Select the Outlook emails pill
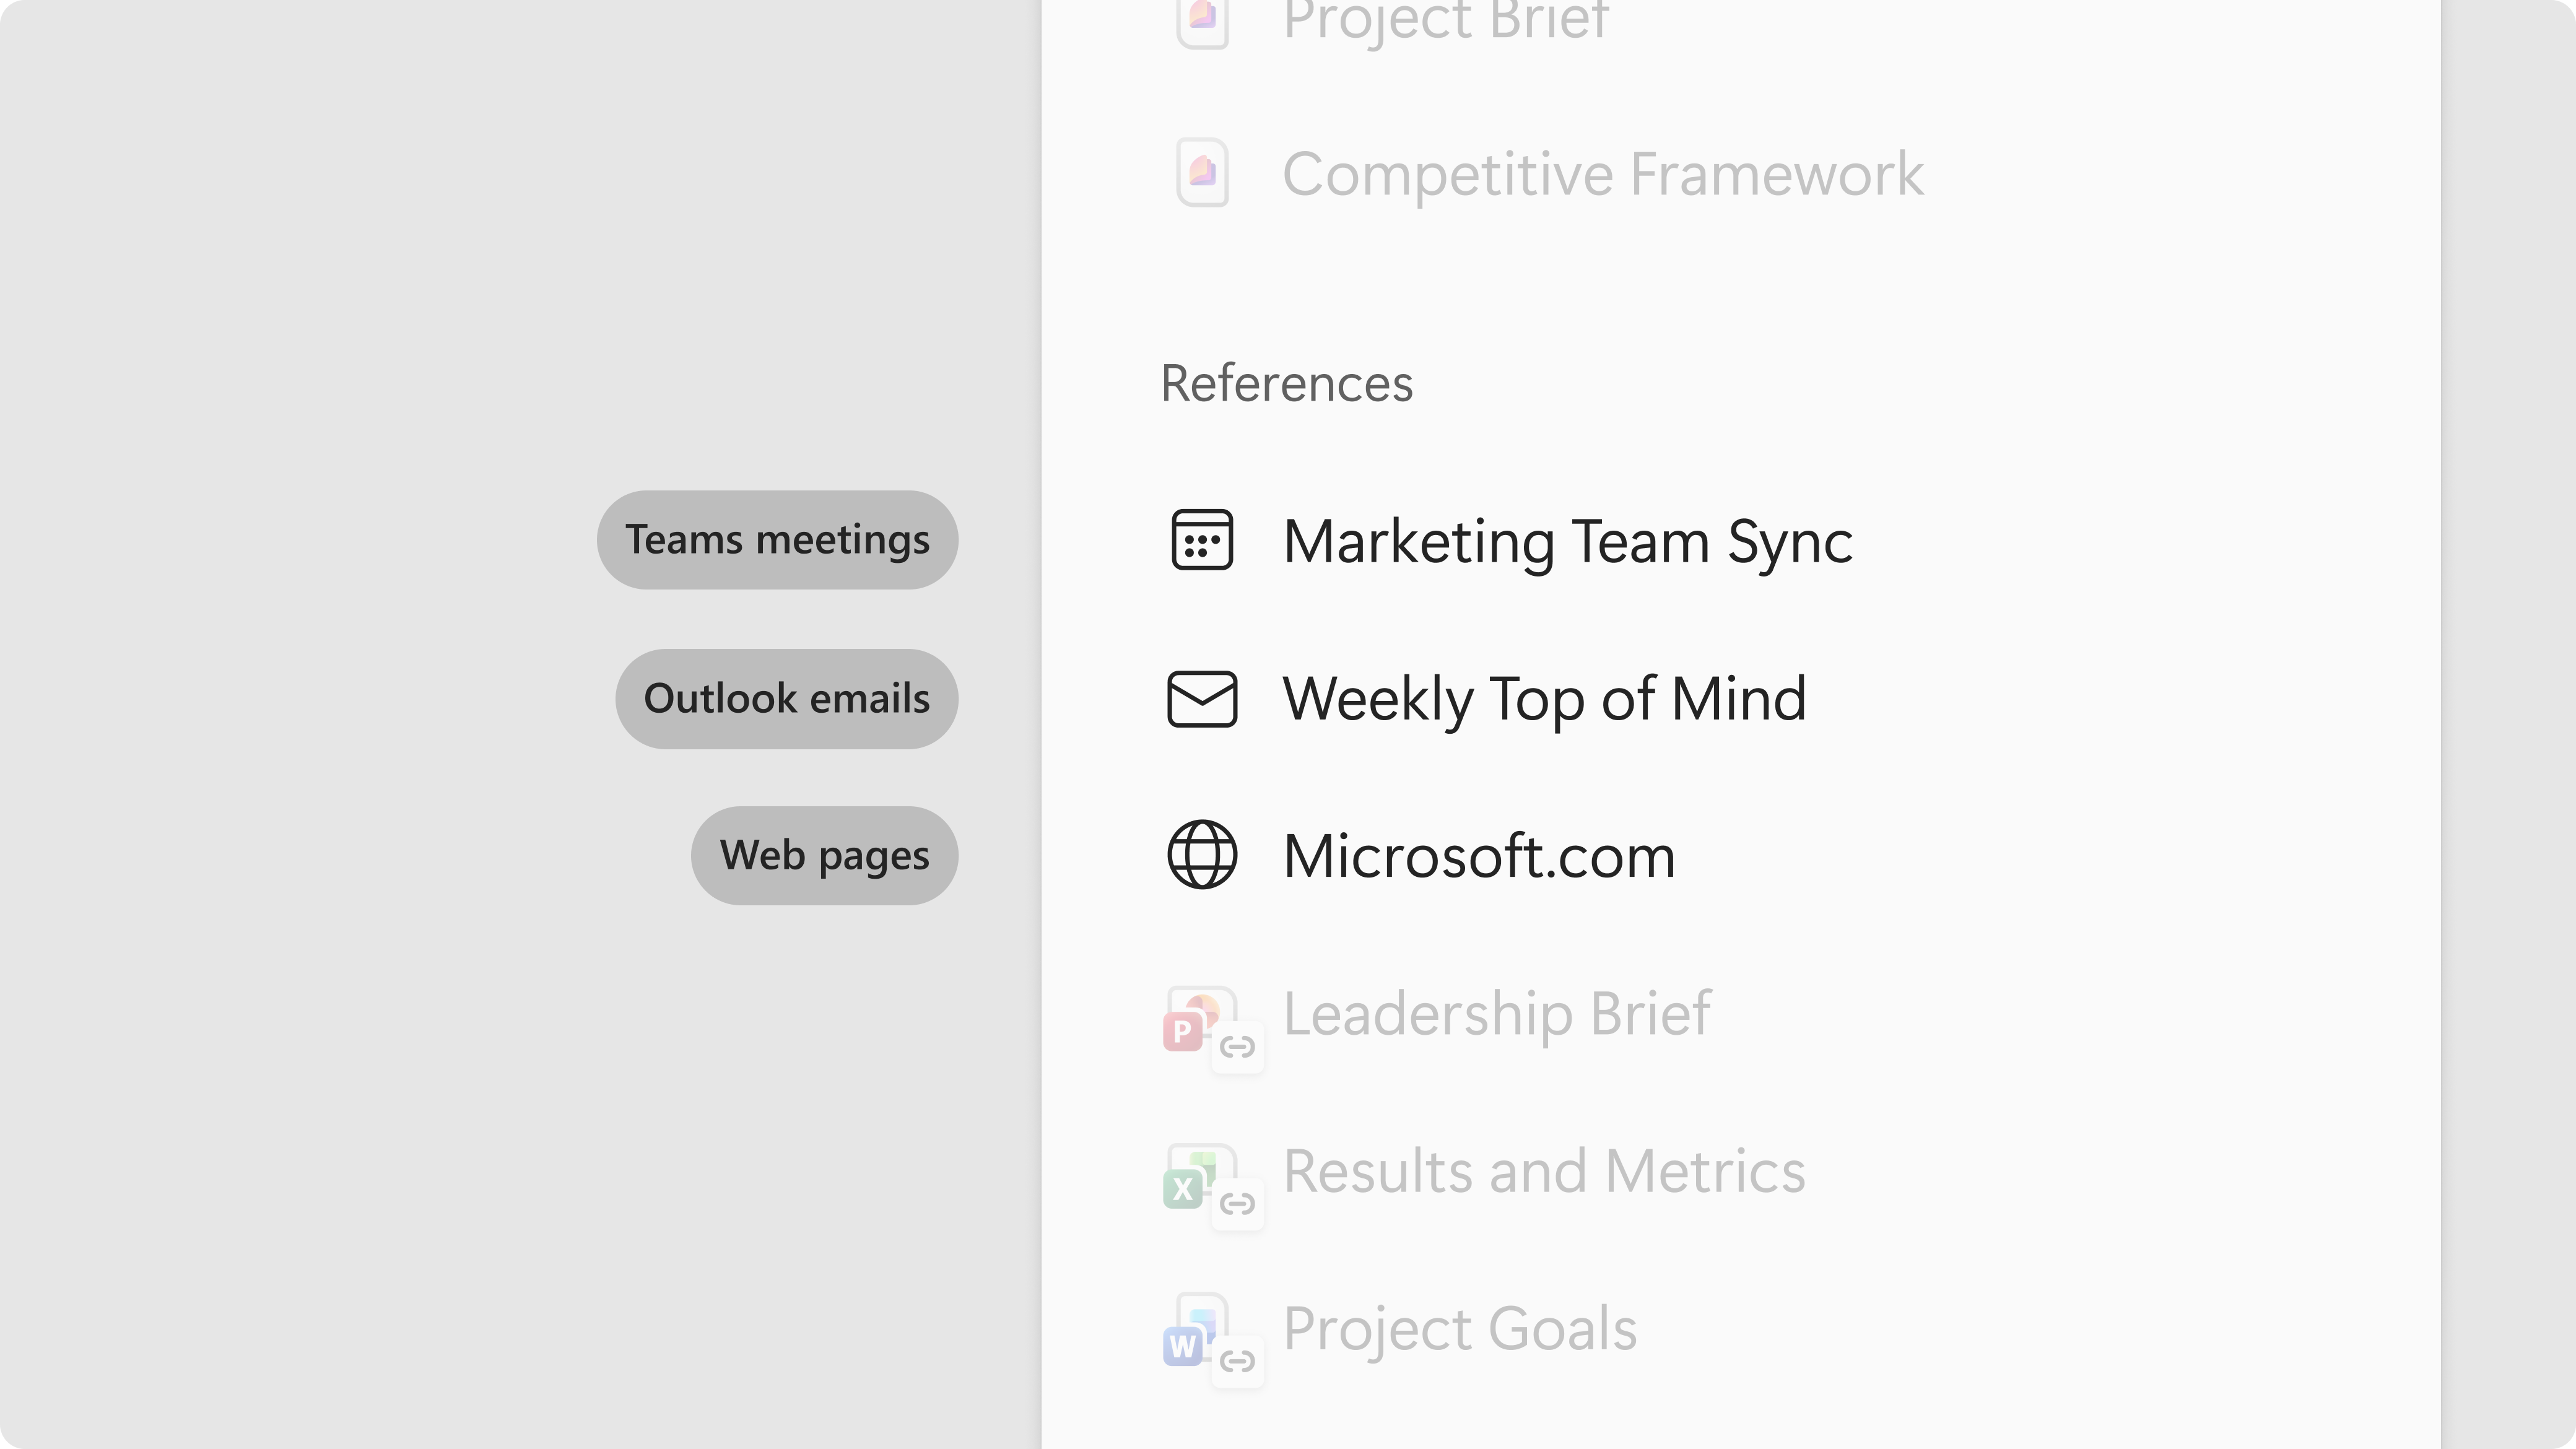 coord(786,699)
